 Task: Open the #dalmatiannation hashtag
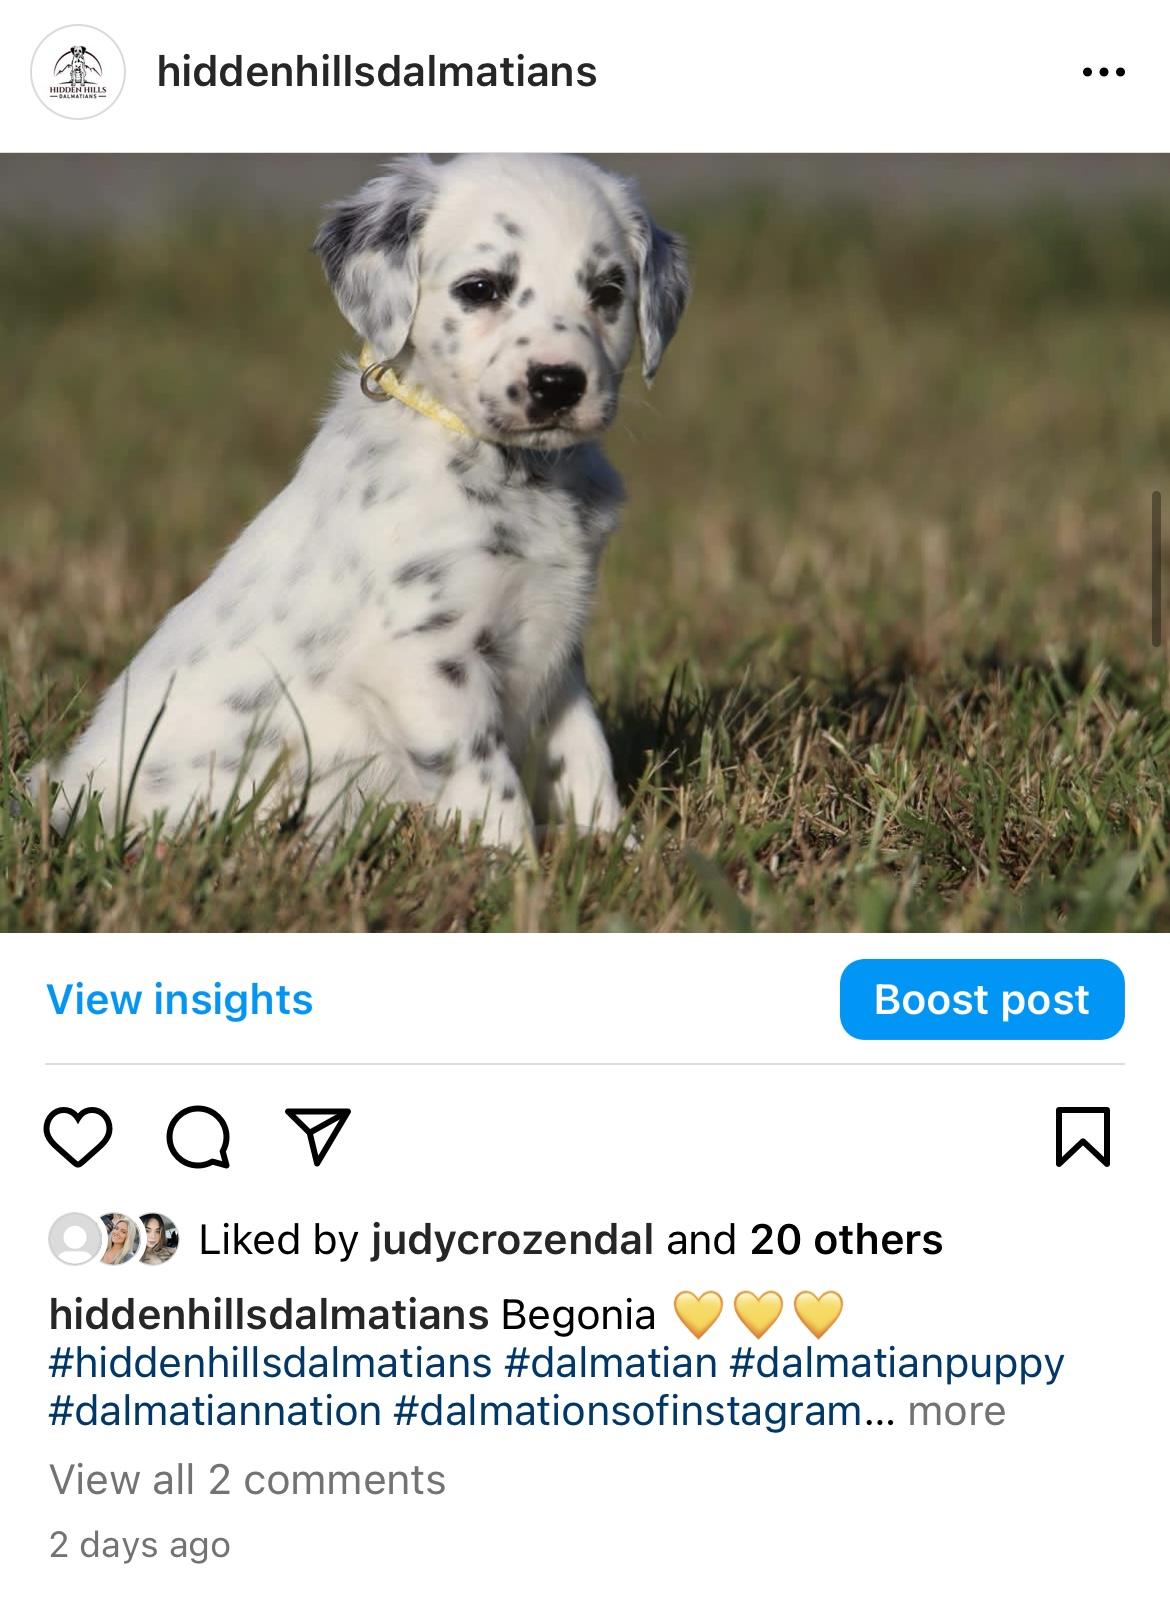(215, 1411)
